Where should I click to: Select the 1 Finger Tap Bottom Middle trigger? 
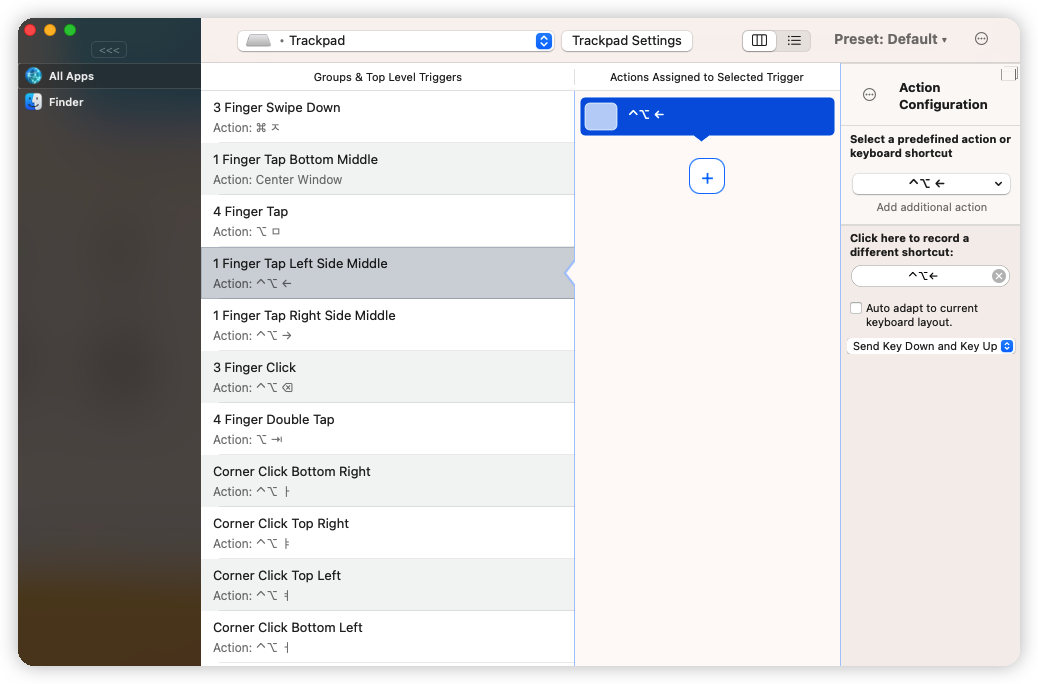387,169
